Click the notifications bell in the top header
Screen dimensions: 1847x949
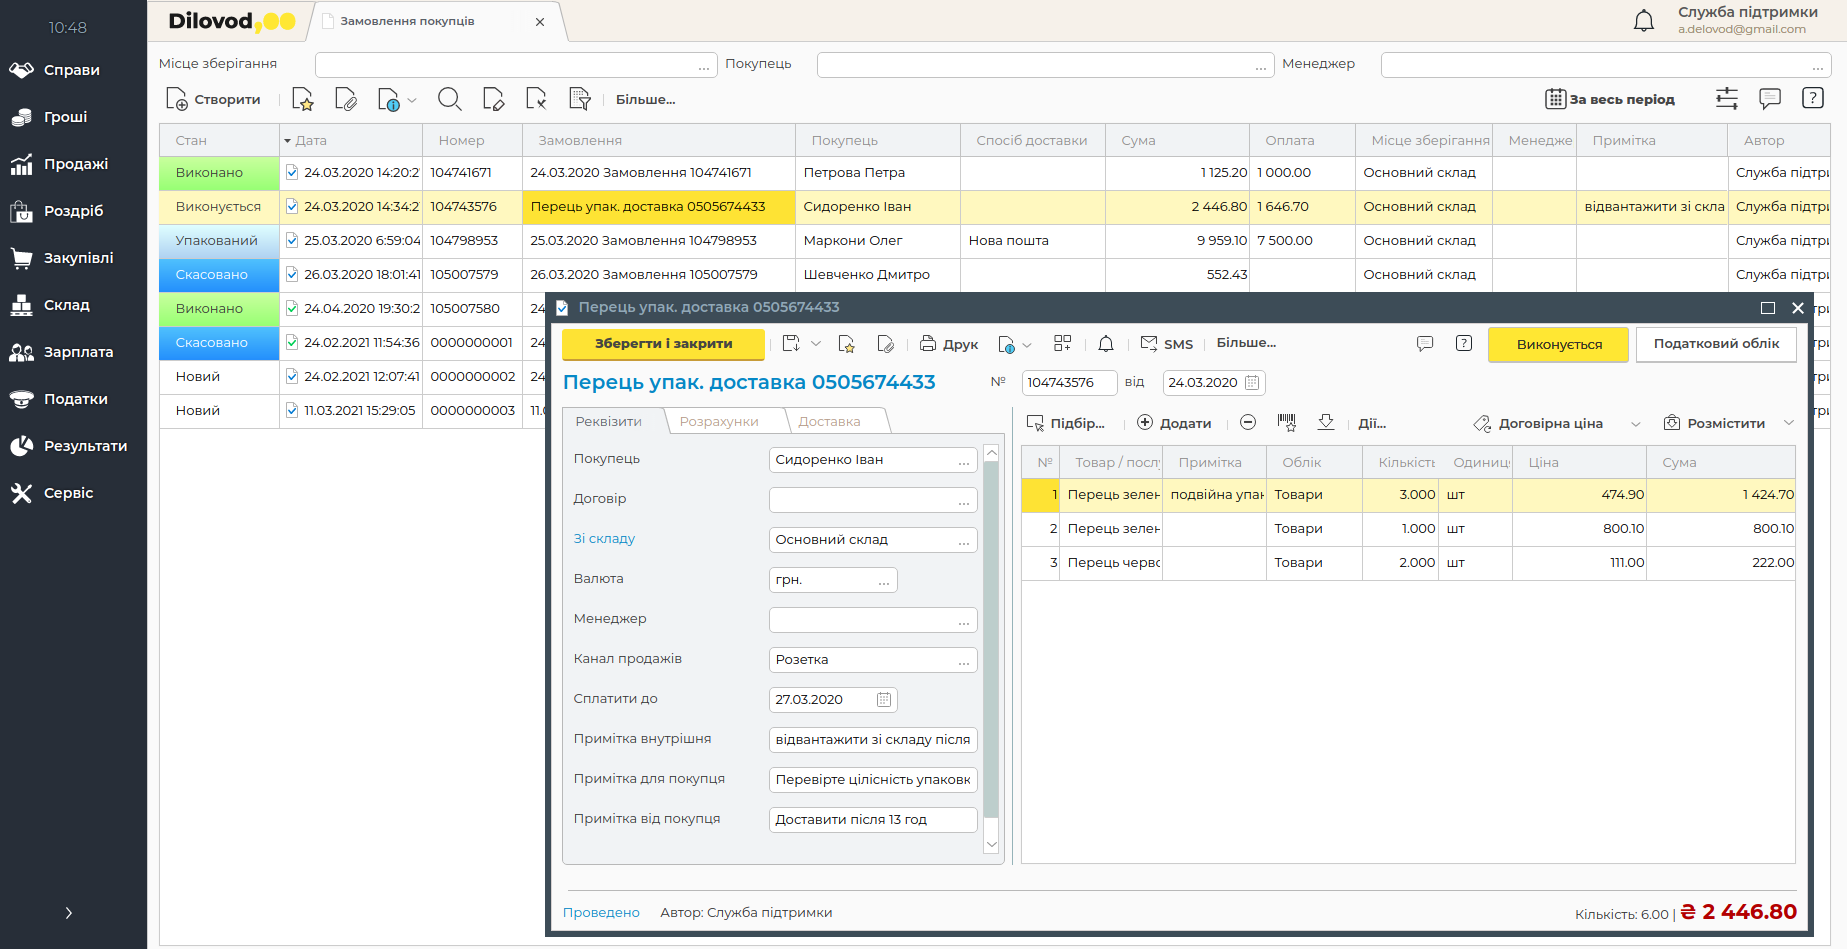(x=1643, y=21)
